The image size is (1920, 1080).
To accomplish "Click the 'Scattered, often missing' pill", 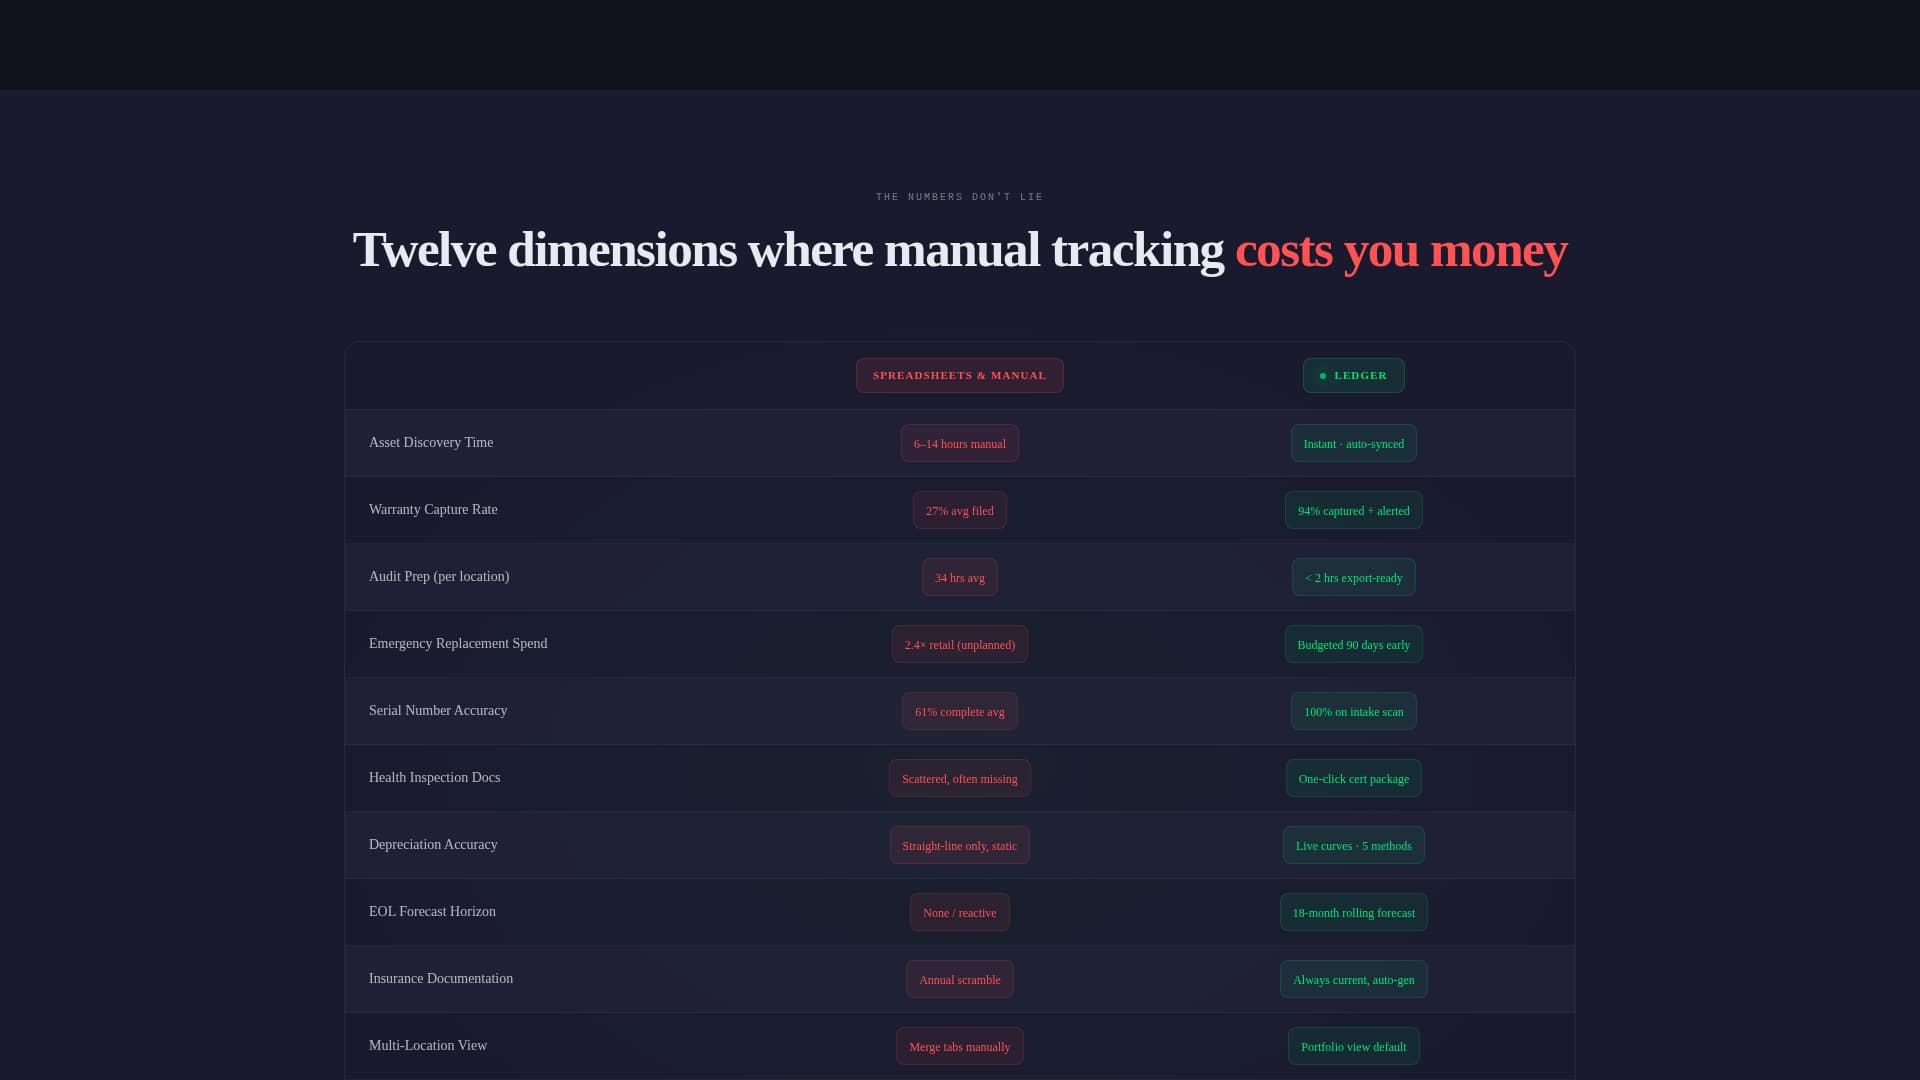I will click(x=959, y=779).
